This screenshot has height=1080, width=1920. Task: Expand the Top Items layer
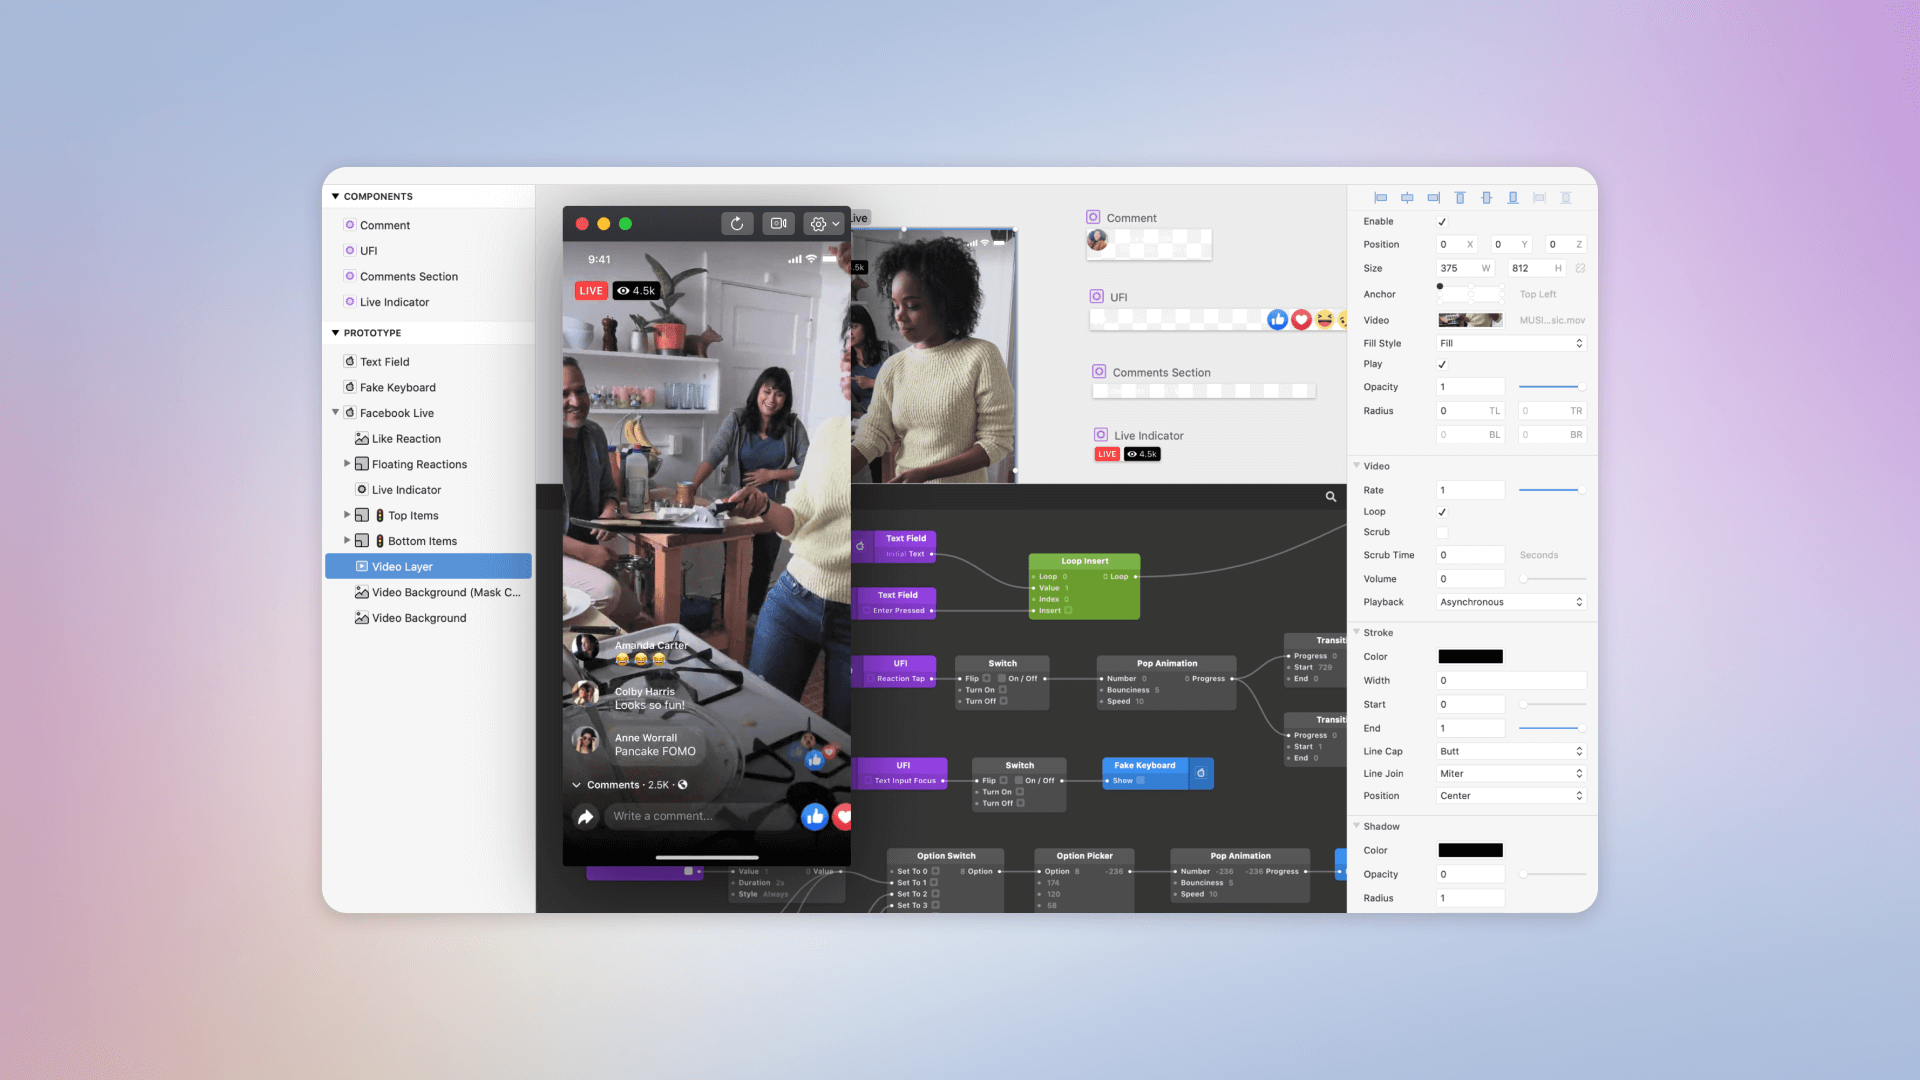click(x=347, y=515)
